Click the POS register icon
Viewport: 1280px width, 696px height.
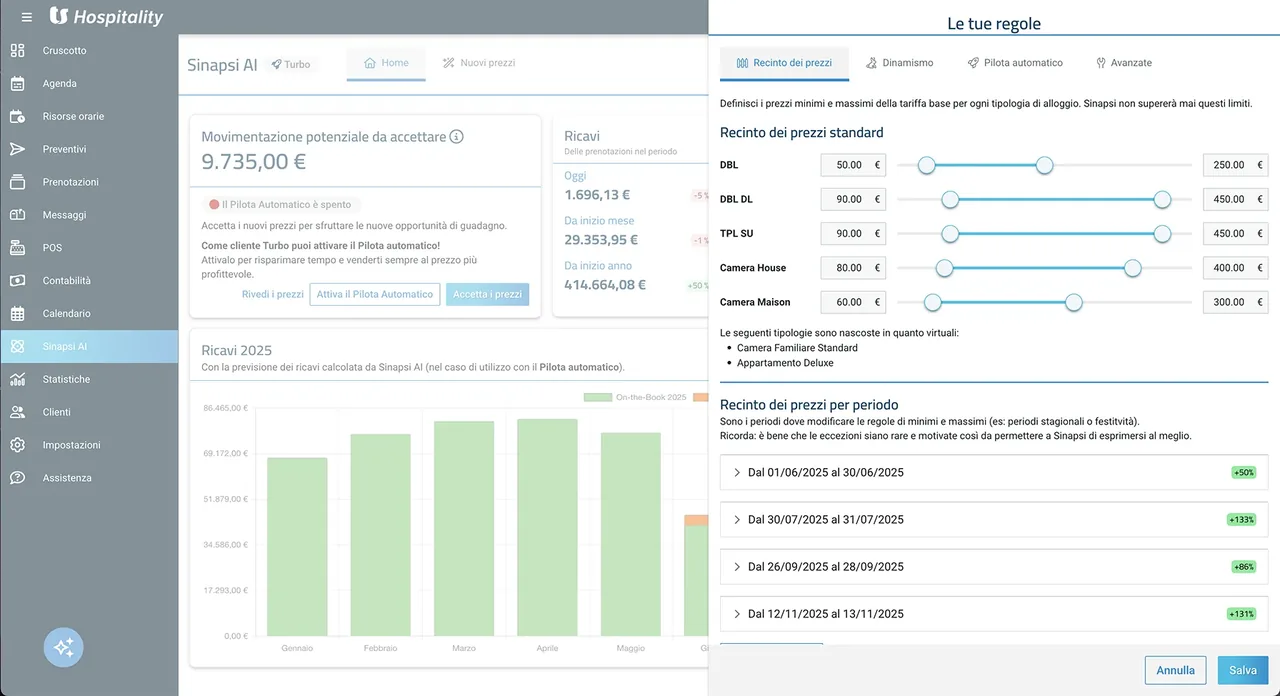click(17, 248)
